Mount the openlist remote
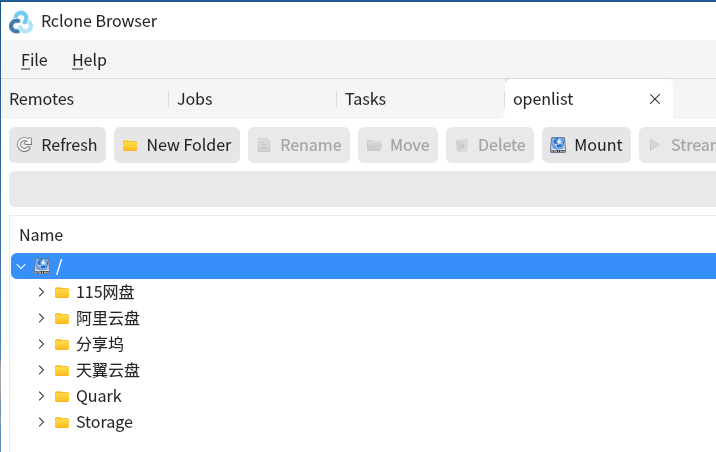The image size is (716, 452). 586,145
